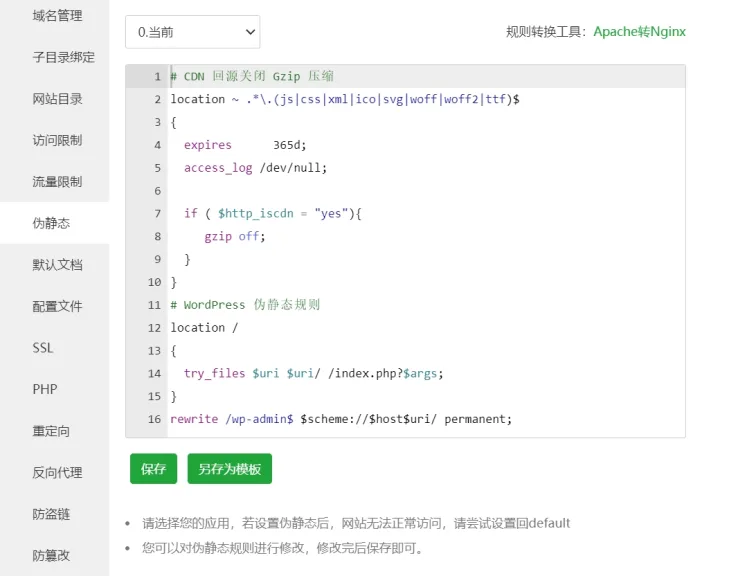This screenshot has width=729, height=576.
Task: Go to the 流量限制 tab
Action: click(56, 182)
